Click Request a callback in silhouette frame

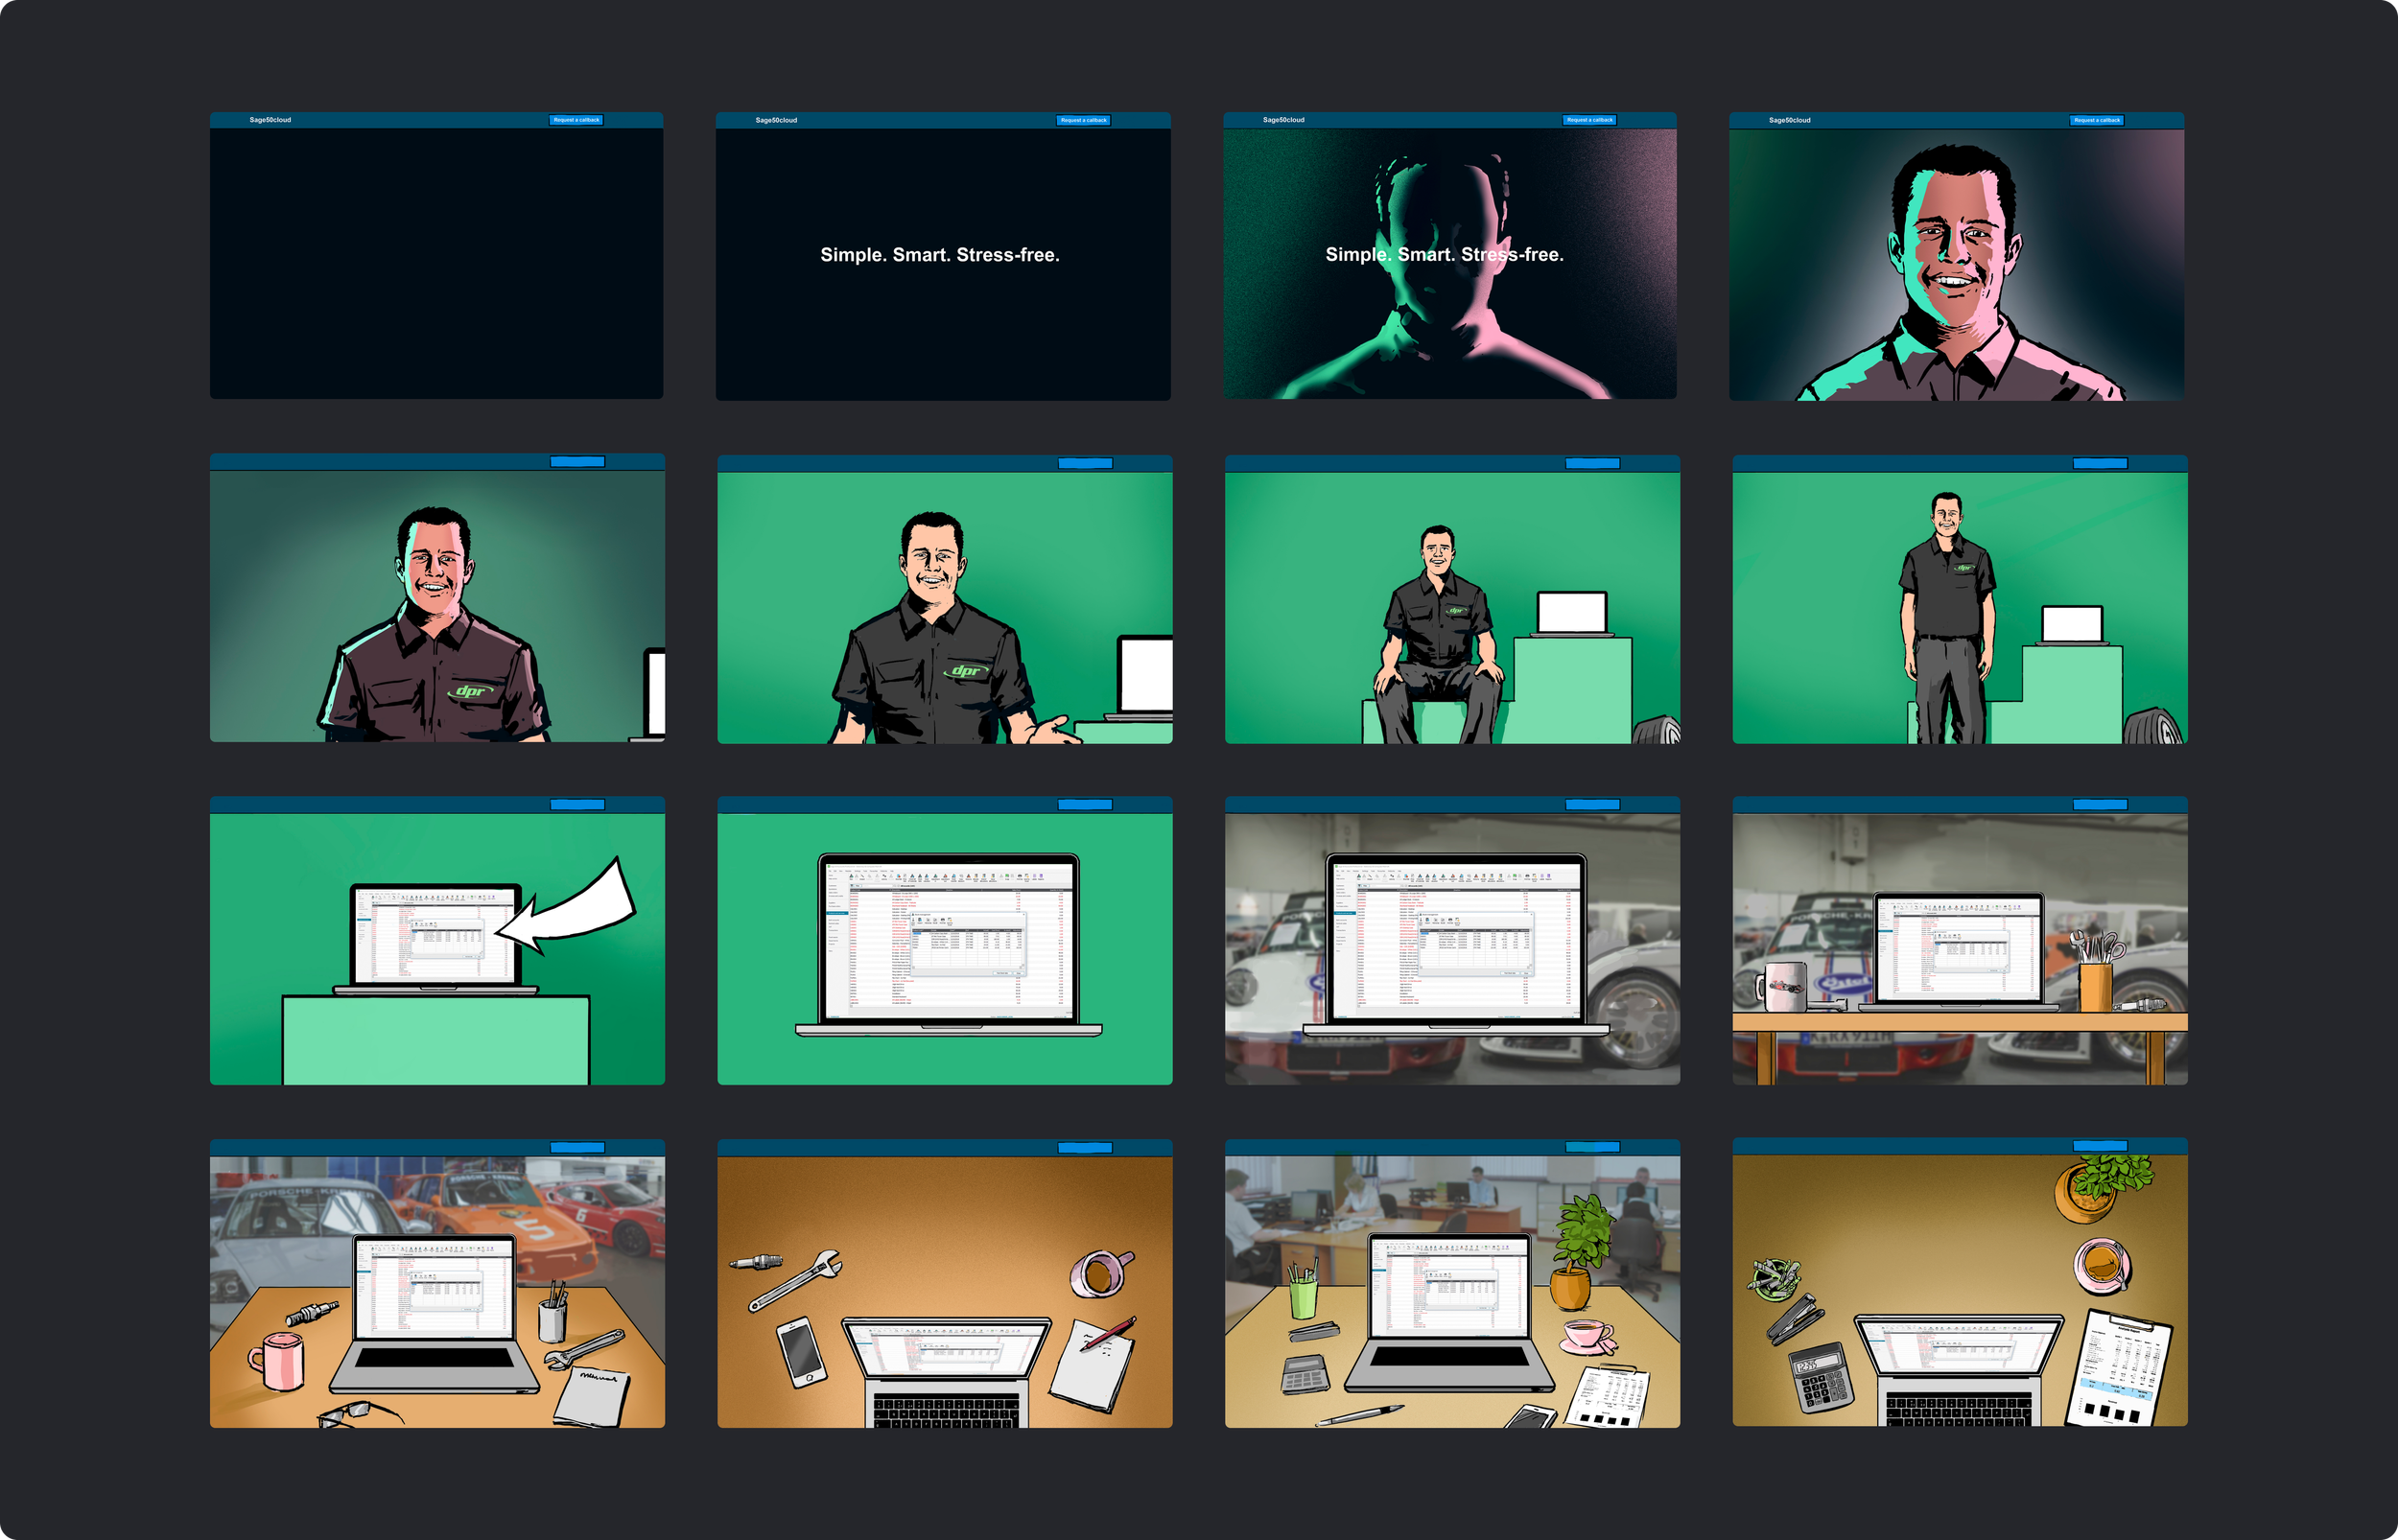1589,120
